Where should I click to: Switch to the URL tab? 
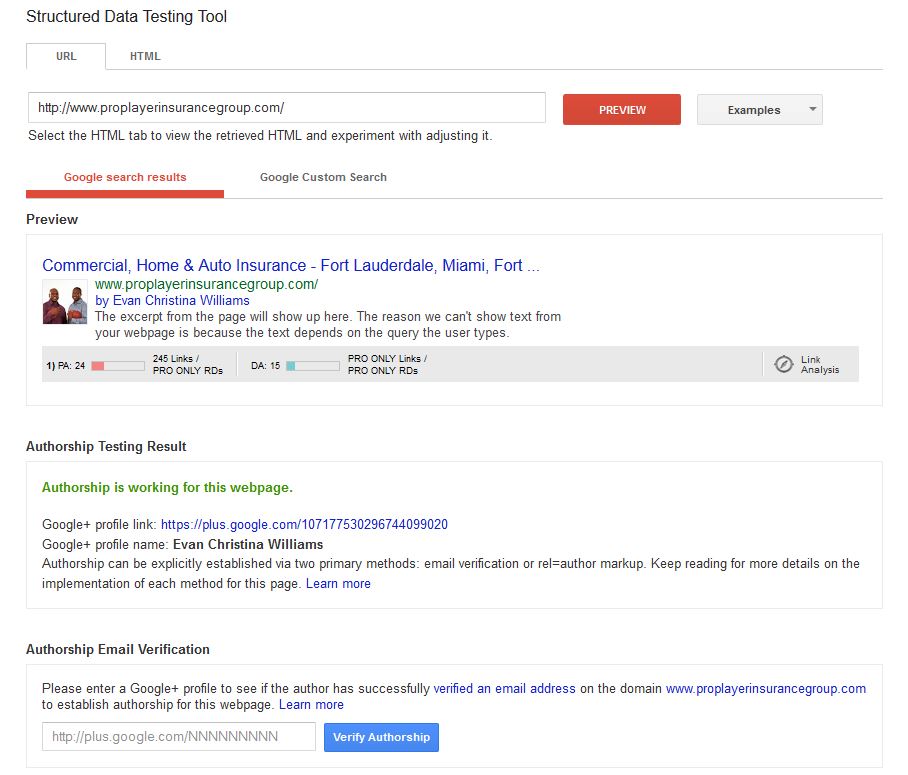point(66,56)
